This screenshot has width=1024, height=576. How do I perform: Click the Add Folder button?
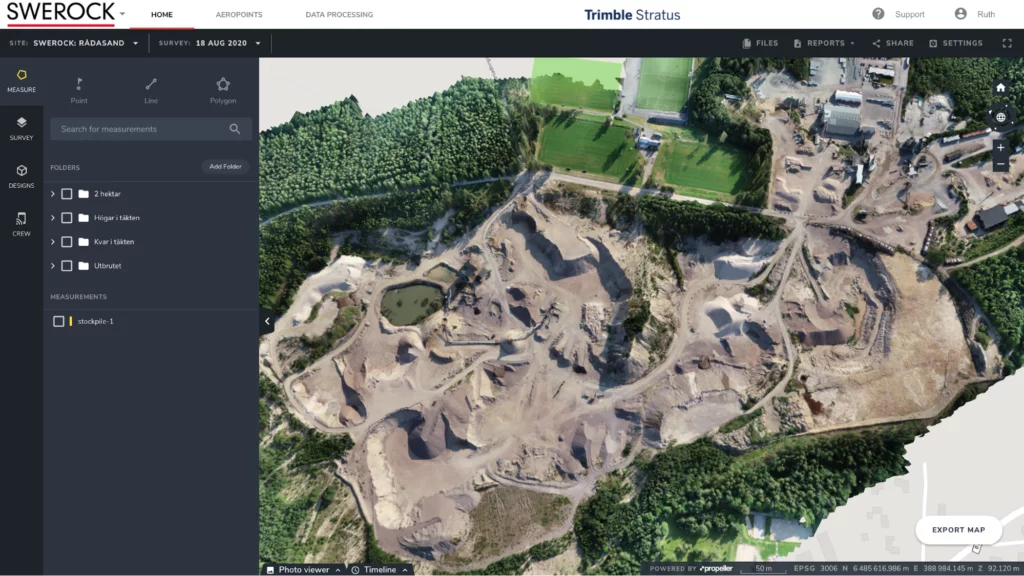(x=225, y=167)
